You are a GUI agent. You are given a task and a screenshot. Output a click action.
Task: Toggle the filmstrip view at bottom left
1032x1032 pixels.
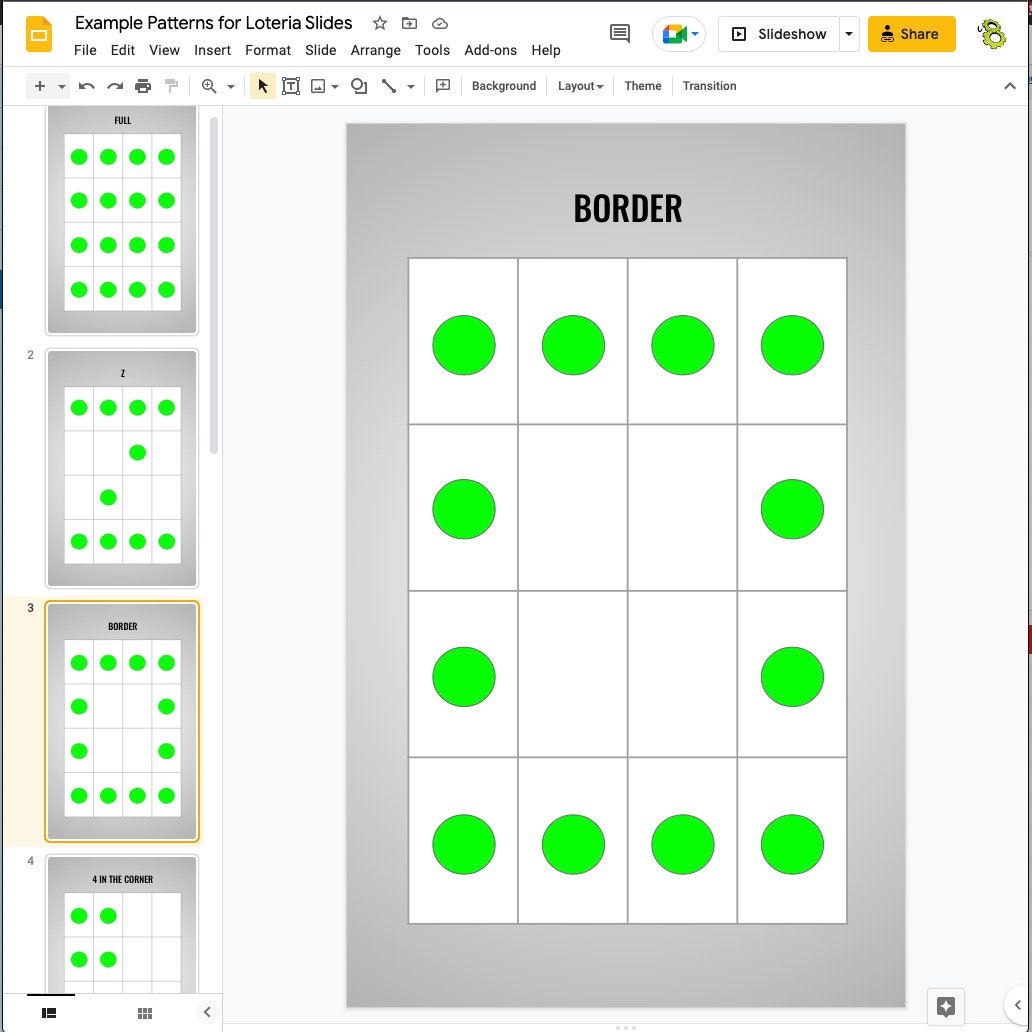click(x=47, y=1013)
